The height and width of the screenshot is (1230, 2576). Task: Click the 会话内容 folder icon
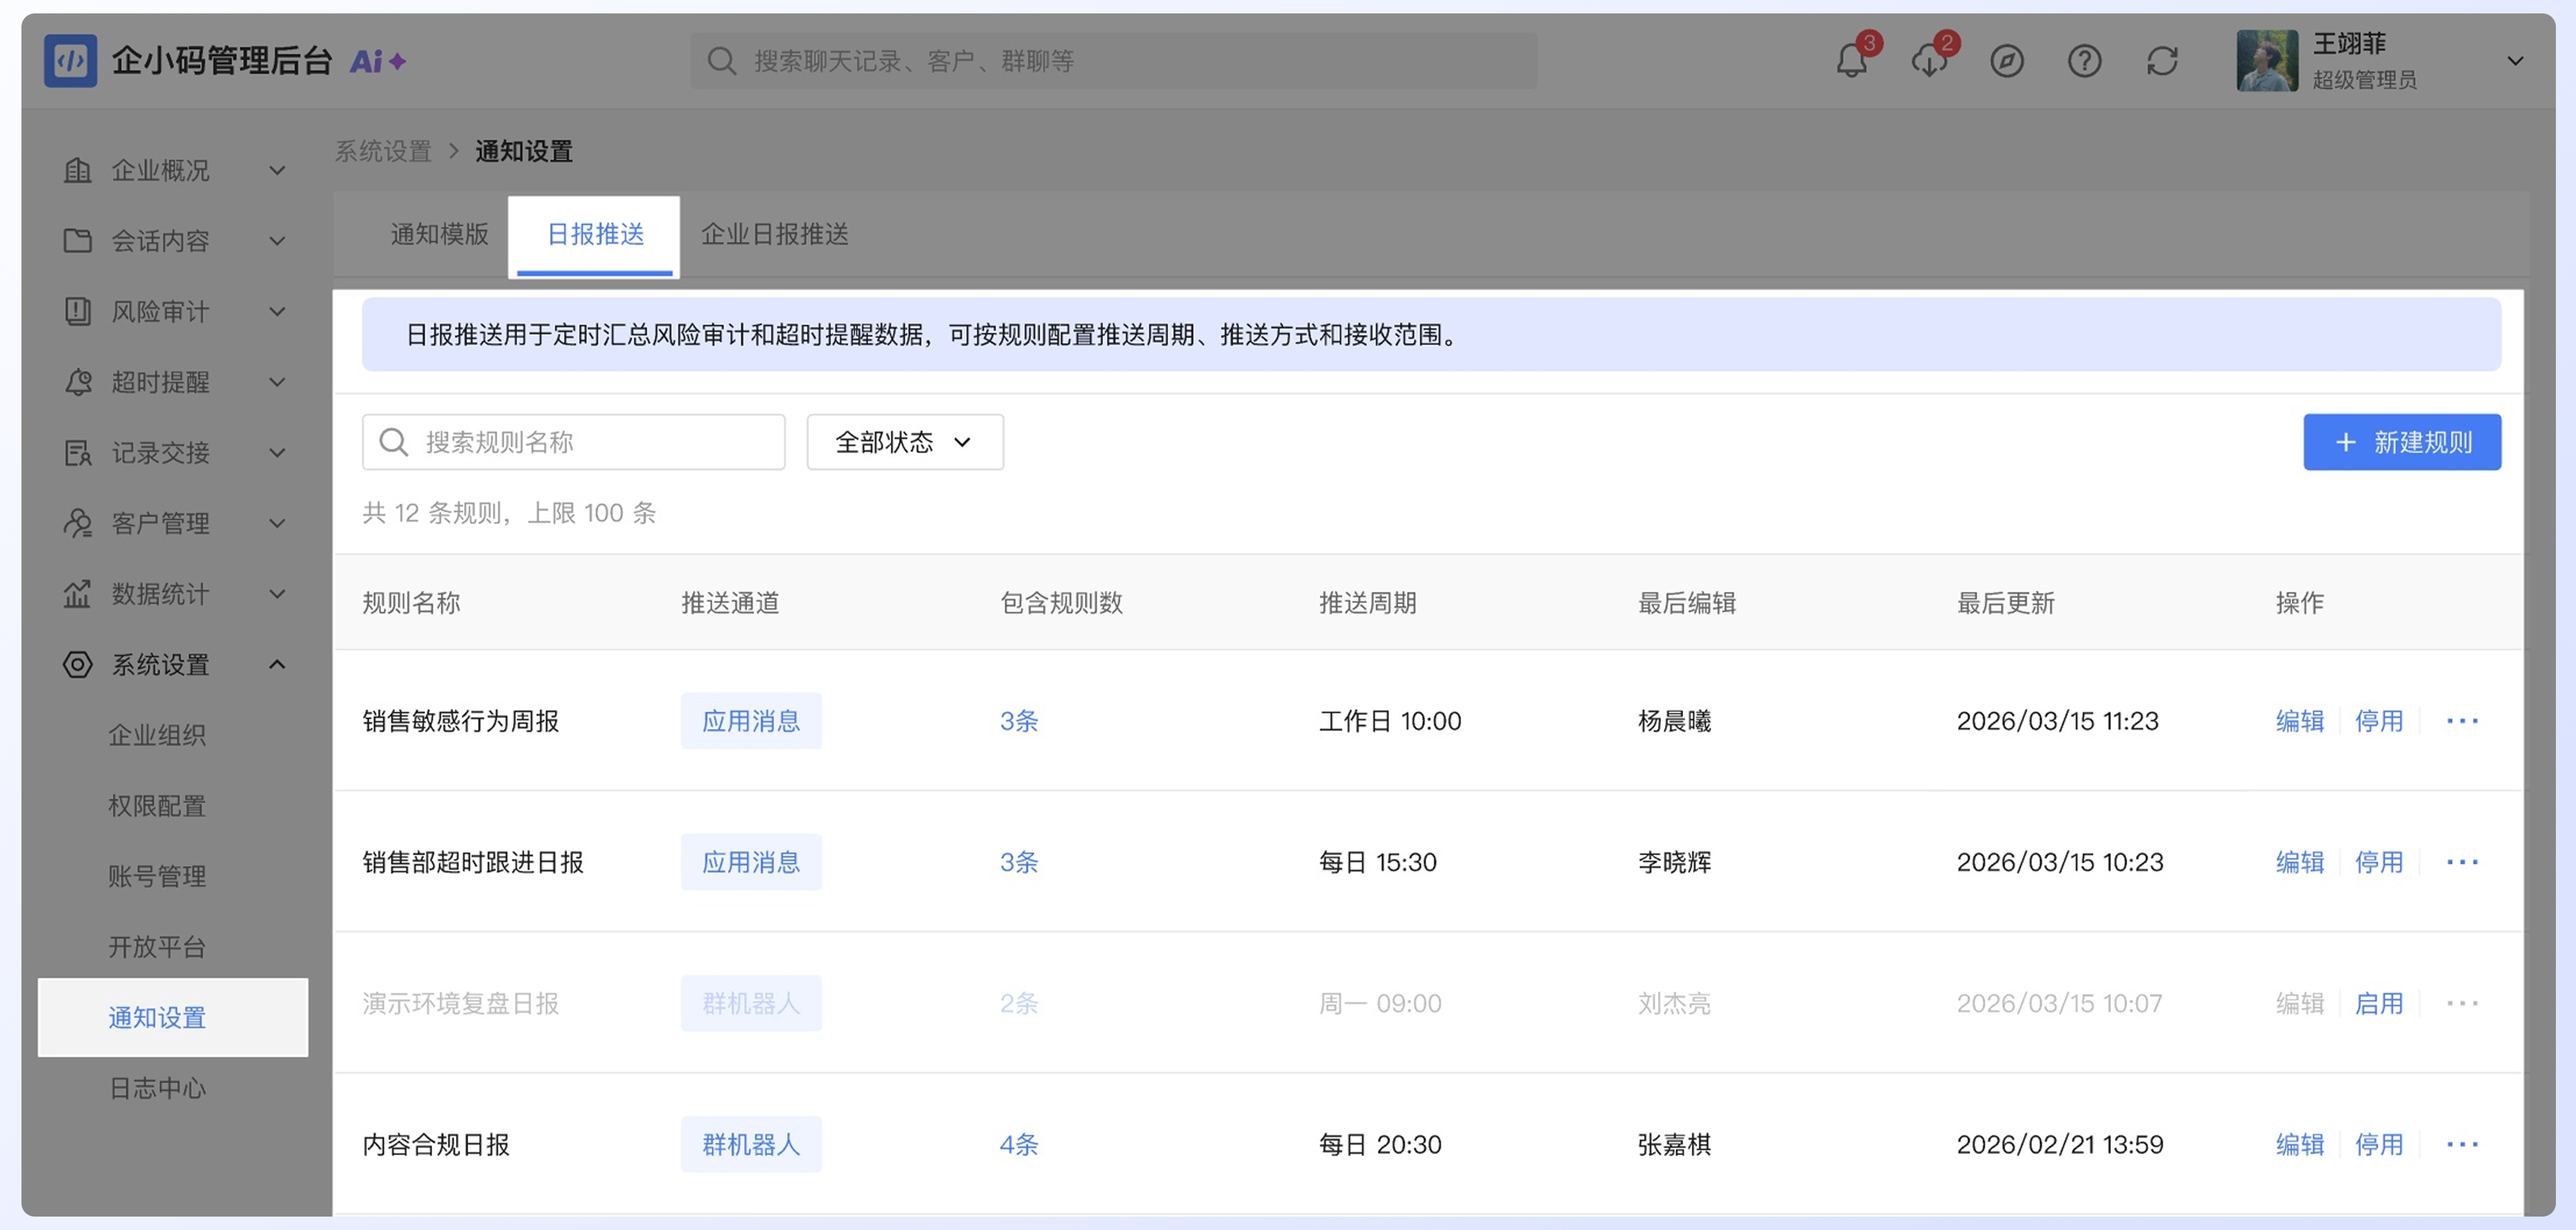pos(77,241)
